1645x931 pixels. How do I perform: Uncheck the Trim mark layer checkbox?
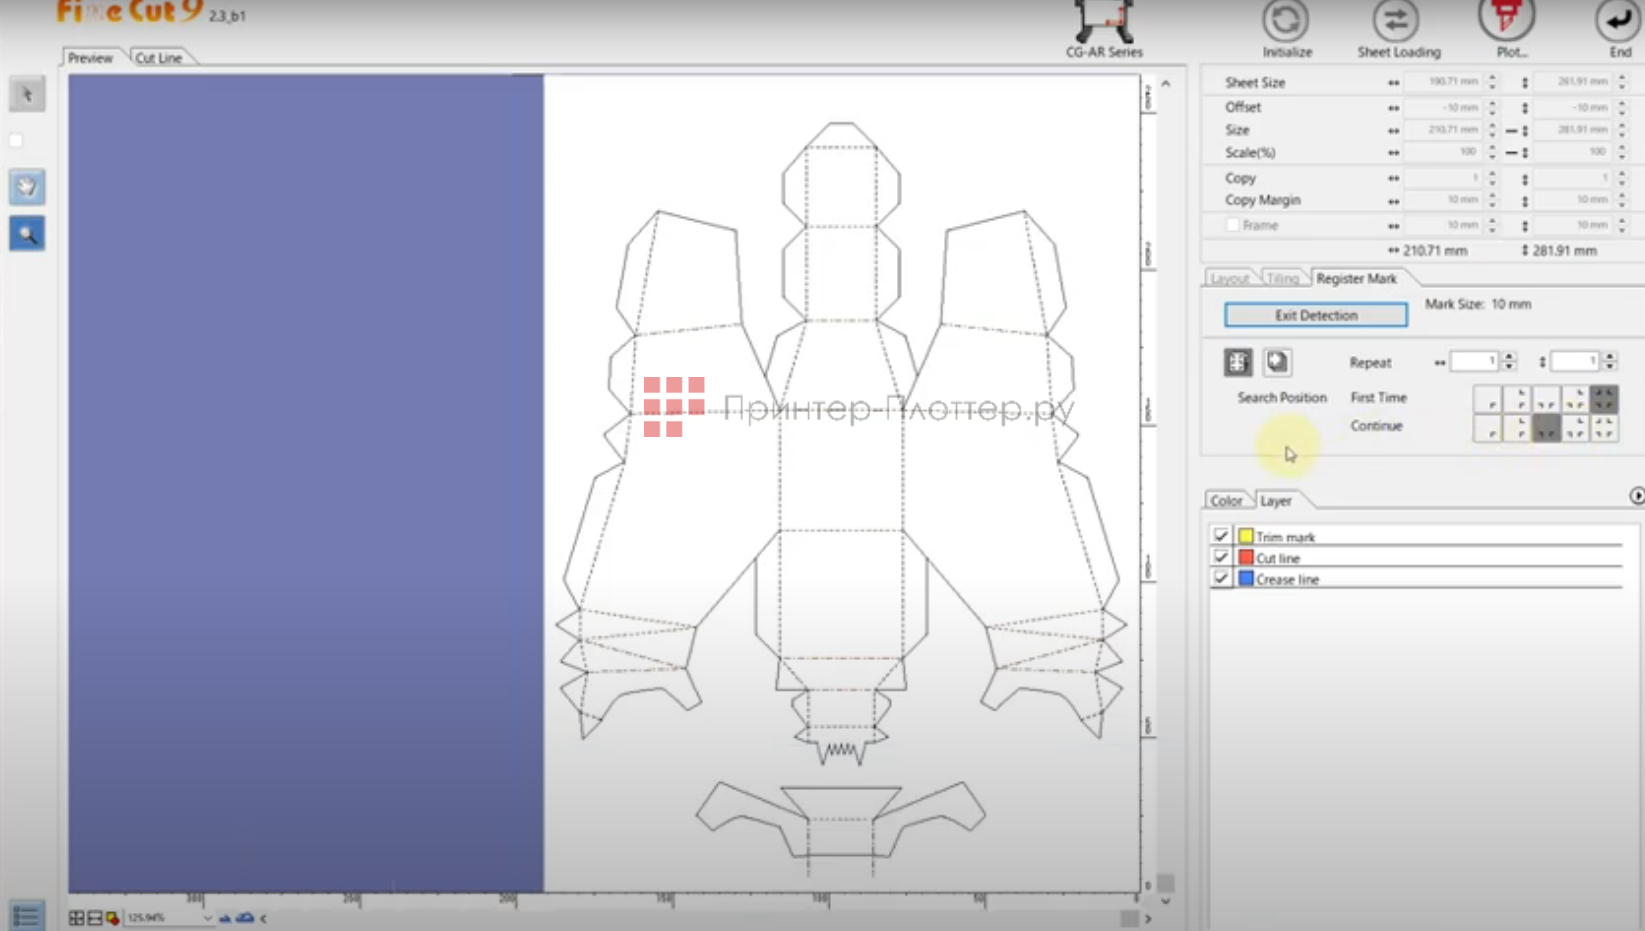(x=1221, y=536)
